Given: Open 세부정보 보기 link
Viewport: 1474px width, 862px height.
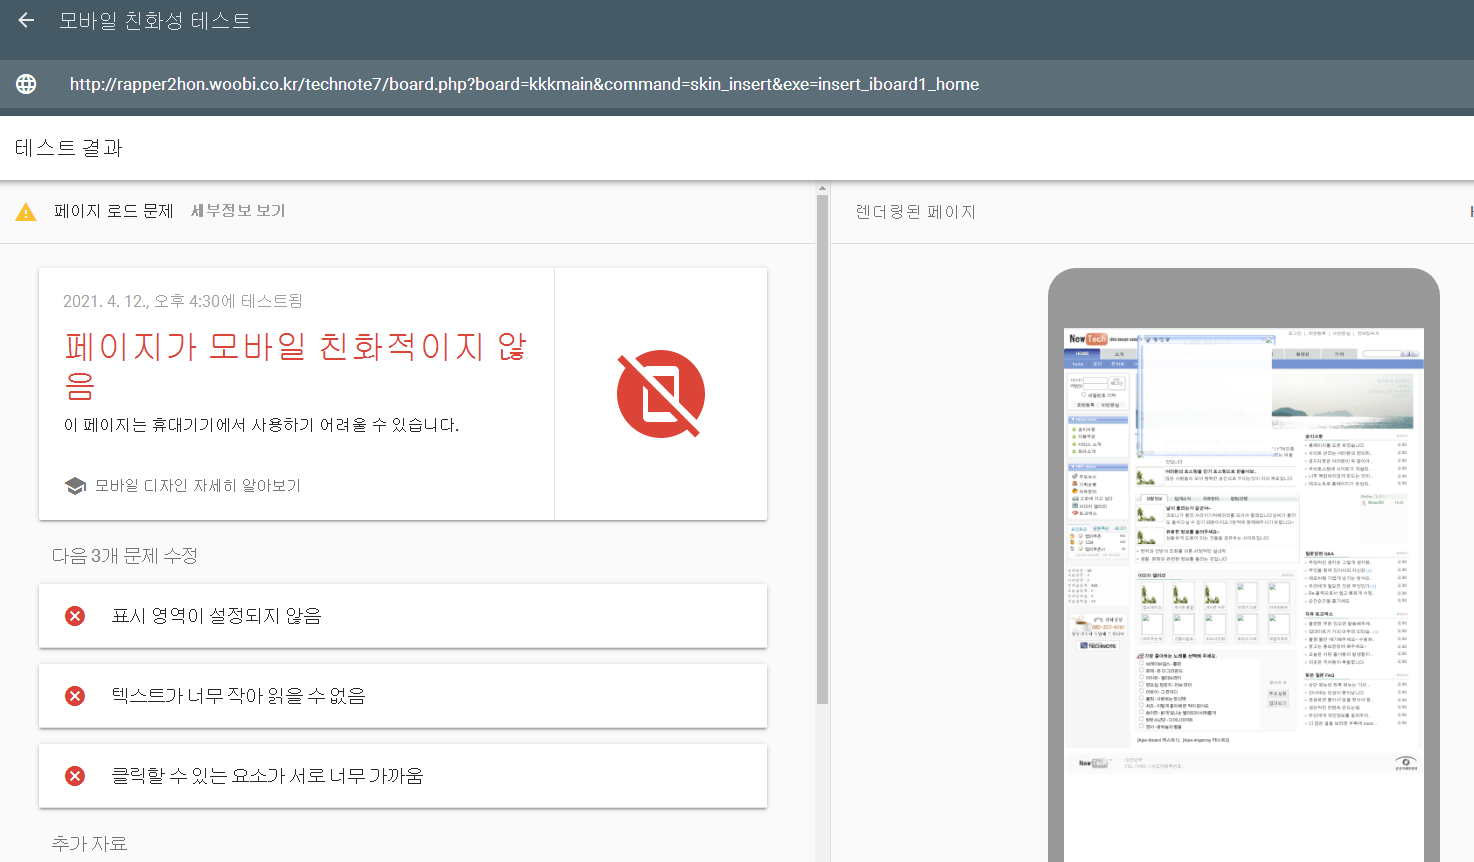Looking at the screenshot, I should (238, 211).
